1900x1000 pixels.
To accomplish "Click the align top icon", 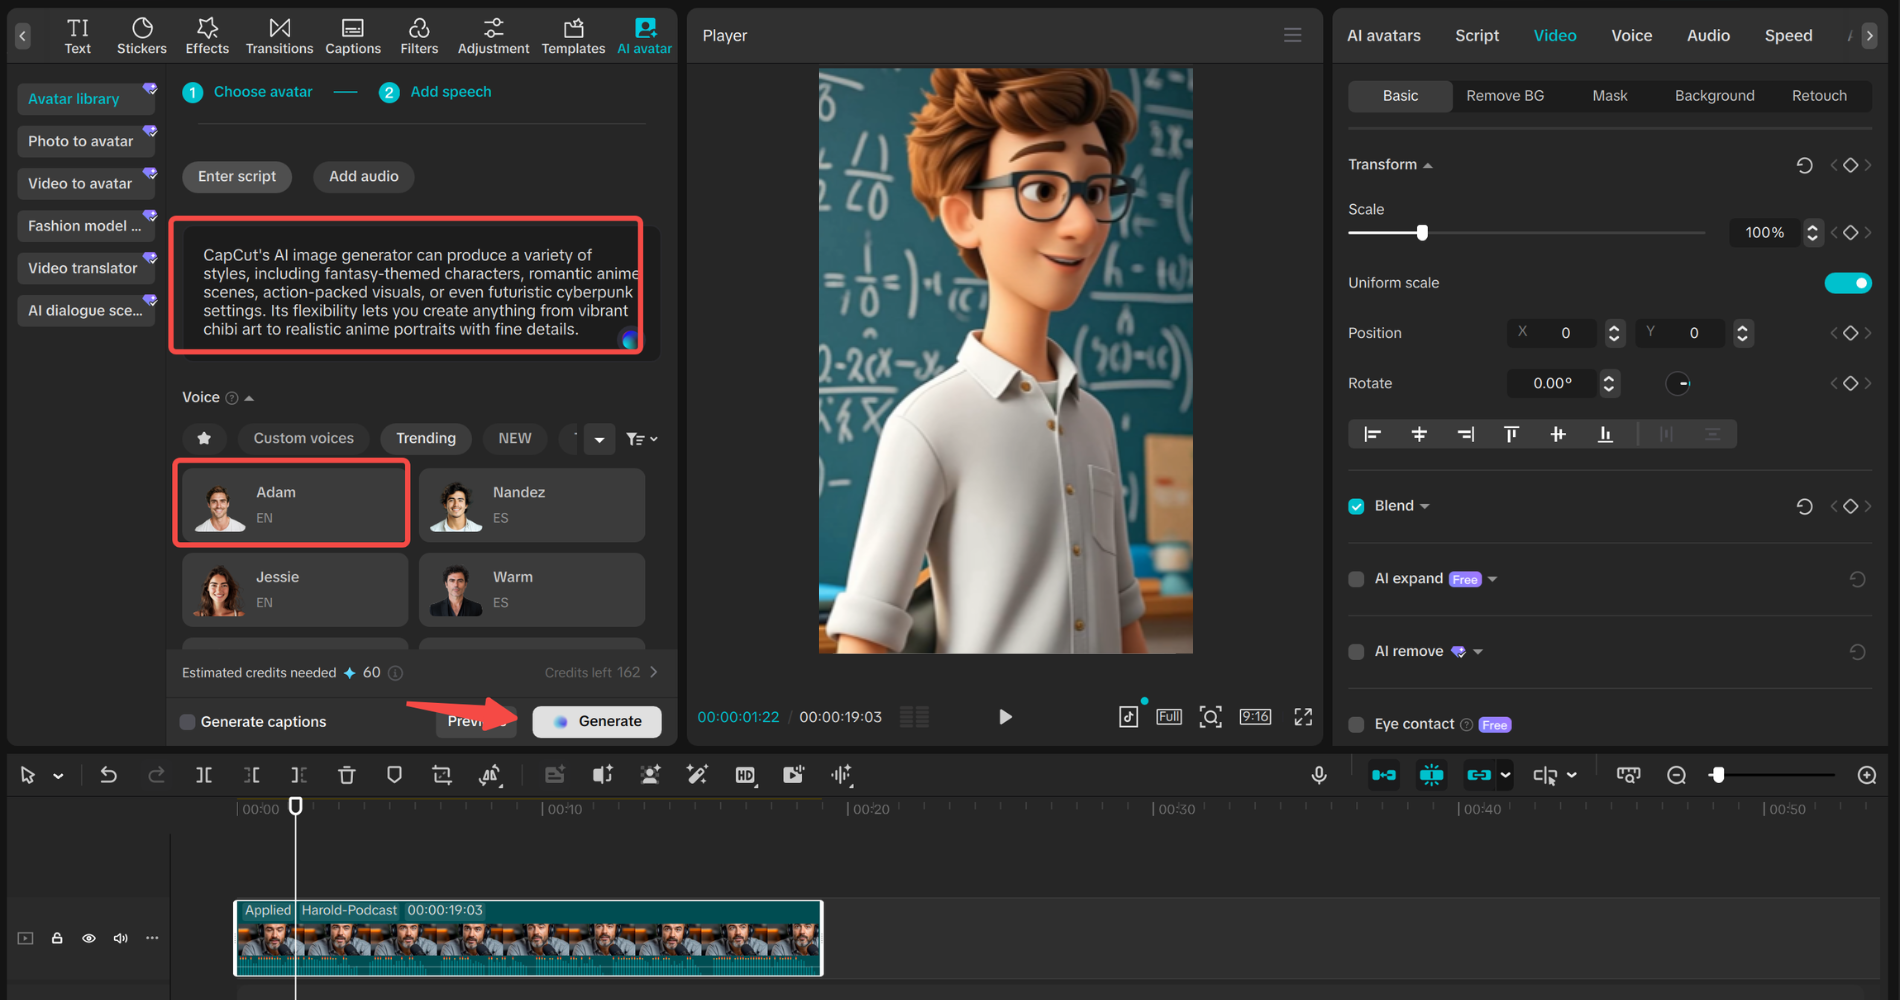I will pos(1511,434).
